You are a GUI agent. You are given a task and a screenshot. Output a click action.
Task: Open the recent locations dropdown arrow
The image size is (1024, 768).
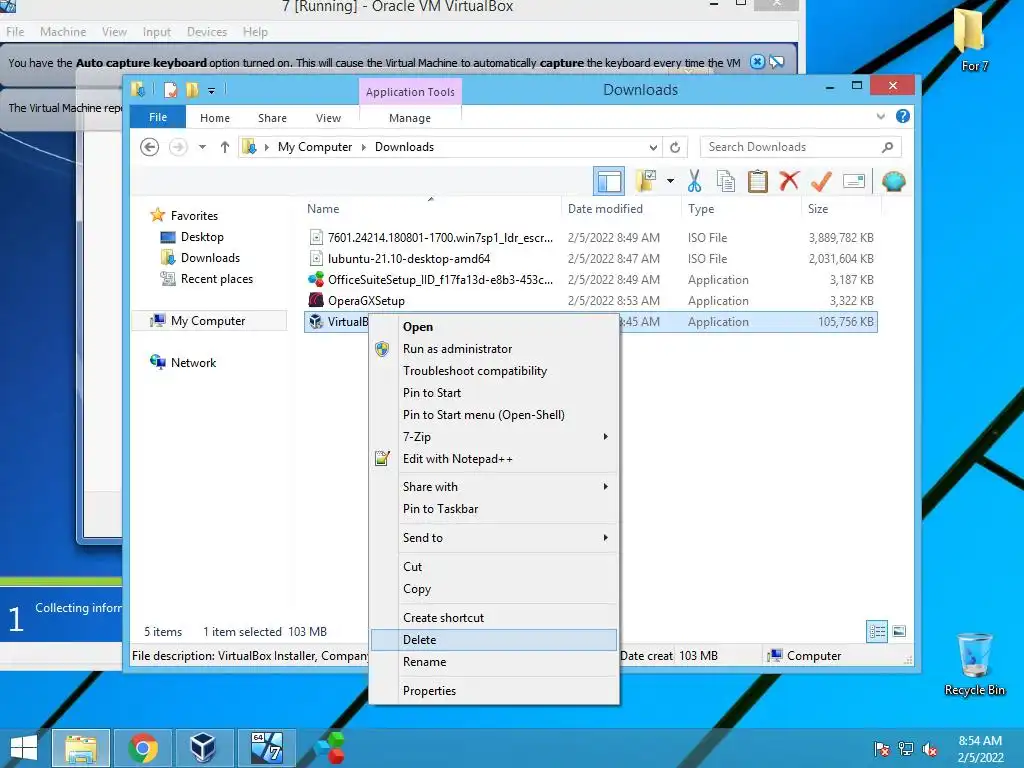[x=202, y=147]
